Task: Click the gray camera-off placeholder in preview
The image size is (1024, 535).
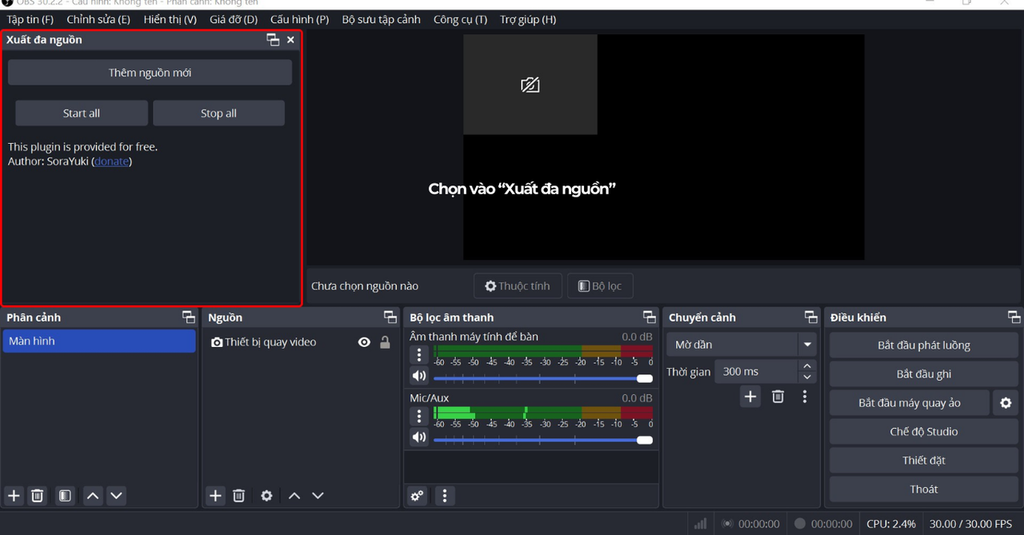Action: (x=530, y=85)
